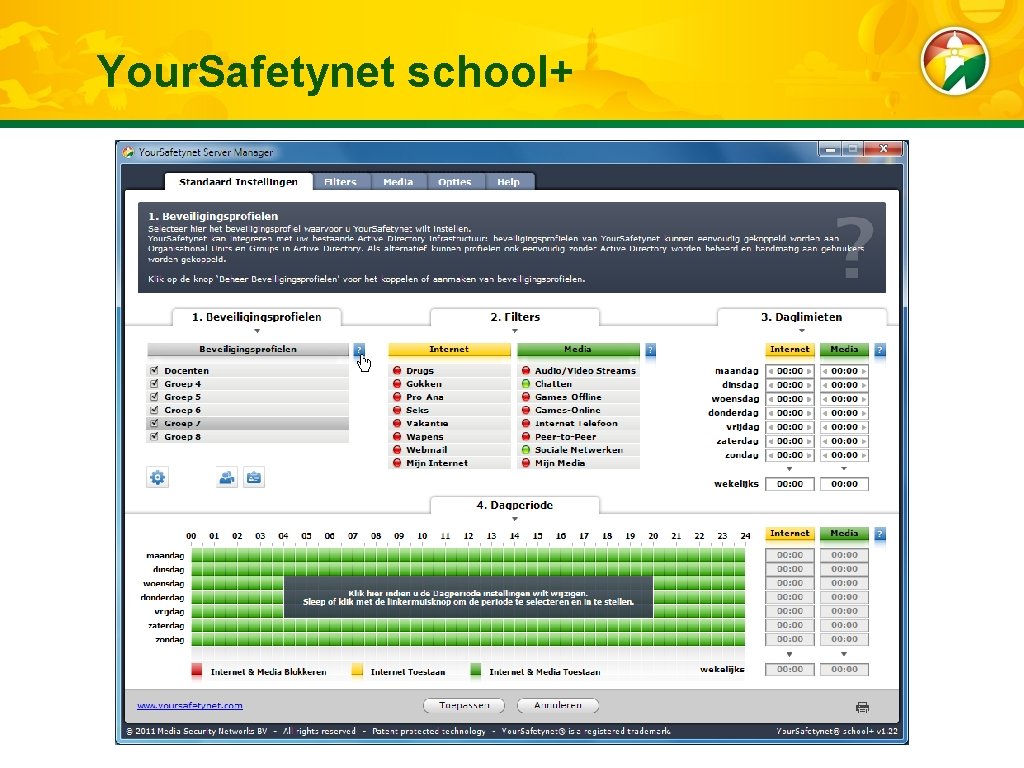The width and height of the screenshot is (1024, 768).
Task: Toggle the Games Offline indicator
Action: 526,397
